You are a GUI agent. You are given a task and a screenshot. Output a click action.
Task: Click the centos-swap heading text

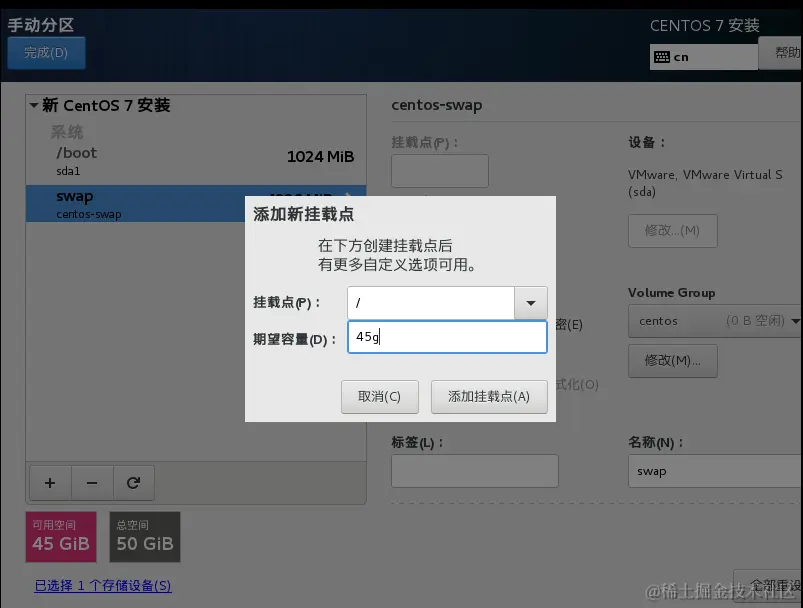(x=437, y=105)
